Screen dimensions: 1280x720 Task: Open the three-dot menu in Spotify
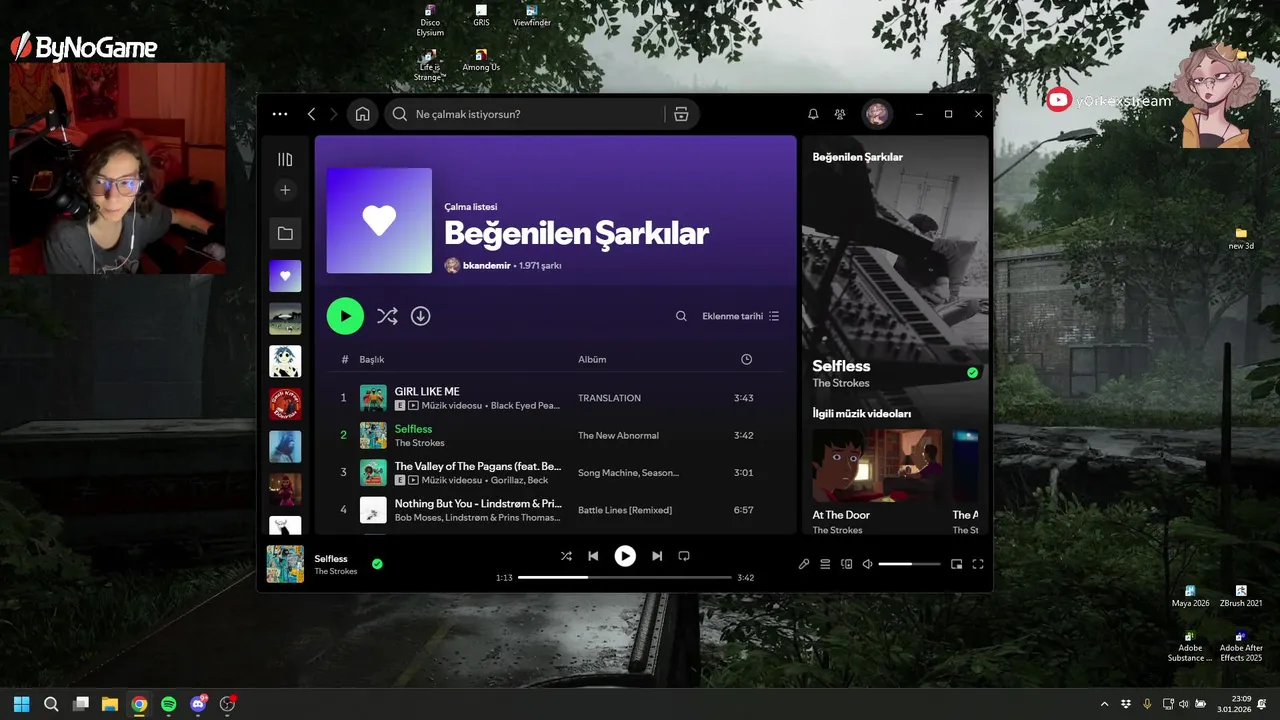(x=280, y=114)
